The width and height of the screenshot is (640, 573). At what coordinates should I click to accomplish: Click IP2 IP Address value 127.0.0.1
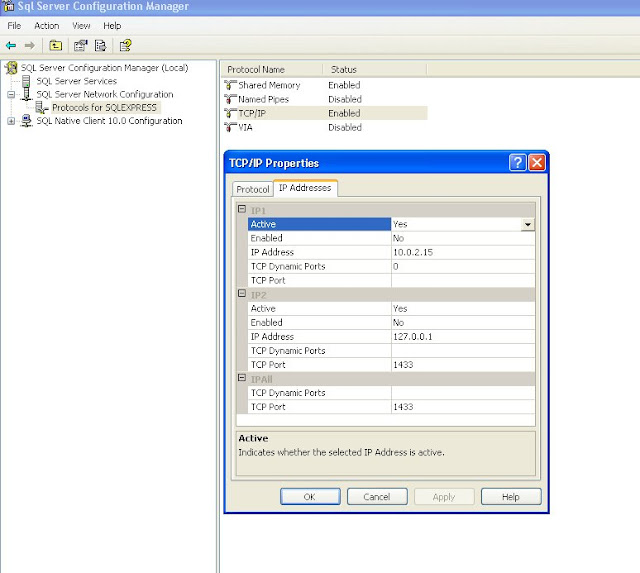pyautogui.click(x=463, y=337)
